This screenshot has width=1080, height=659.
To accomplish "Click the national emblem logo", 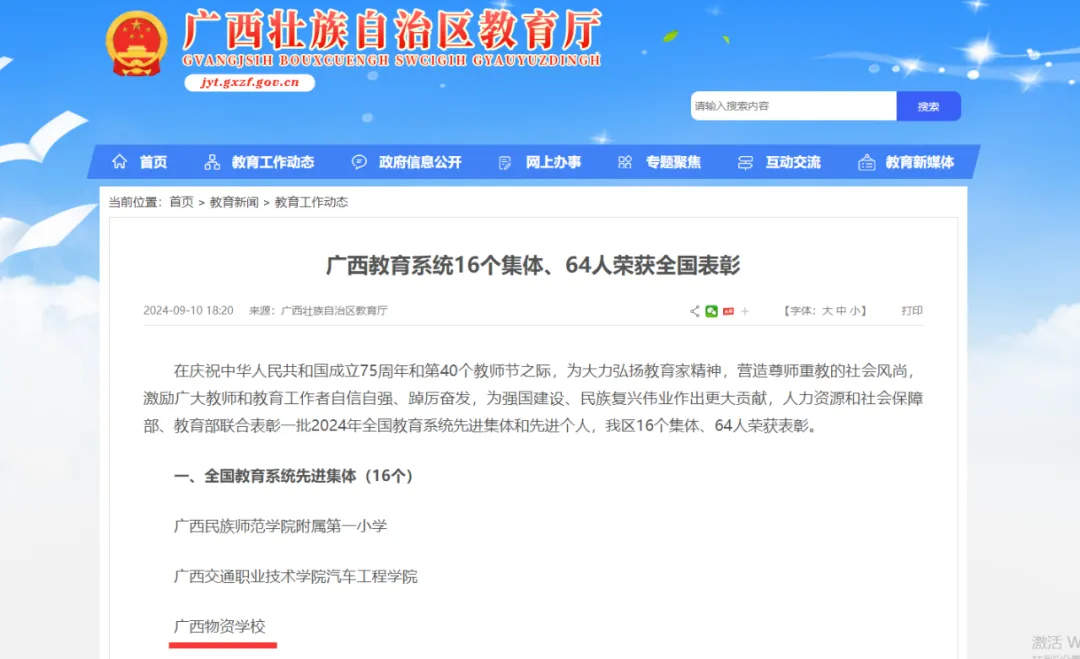I will coord(137,44).
